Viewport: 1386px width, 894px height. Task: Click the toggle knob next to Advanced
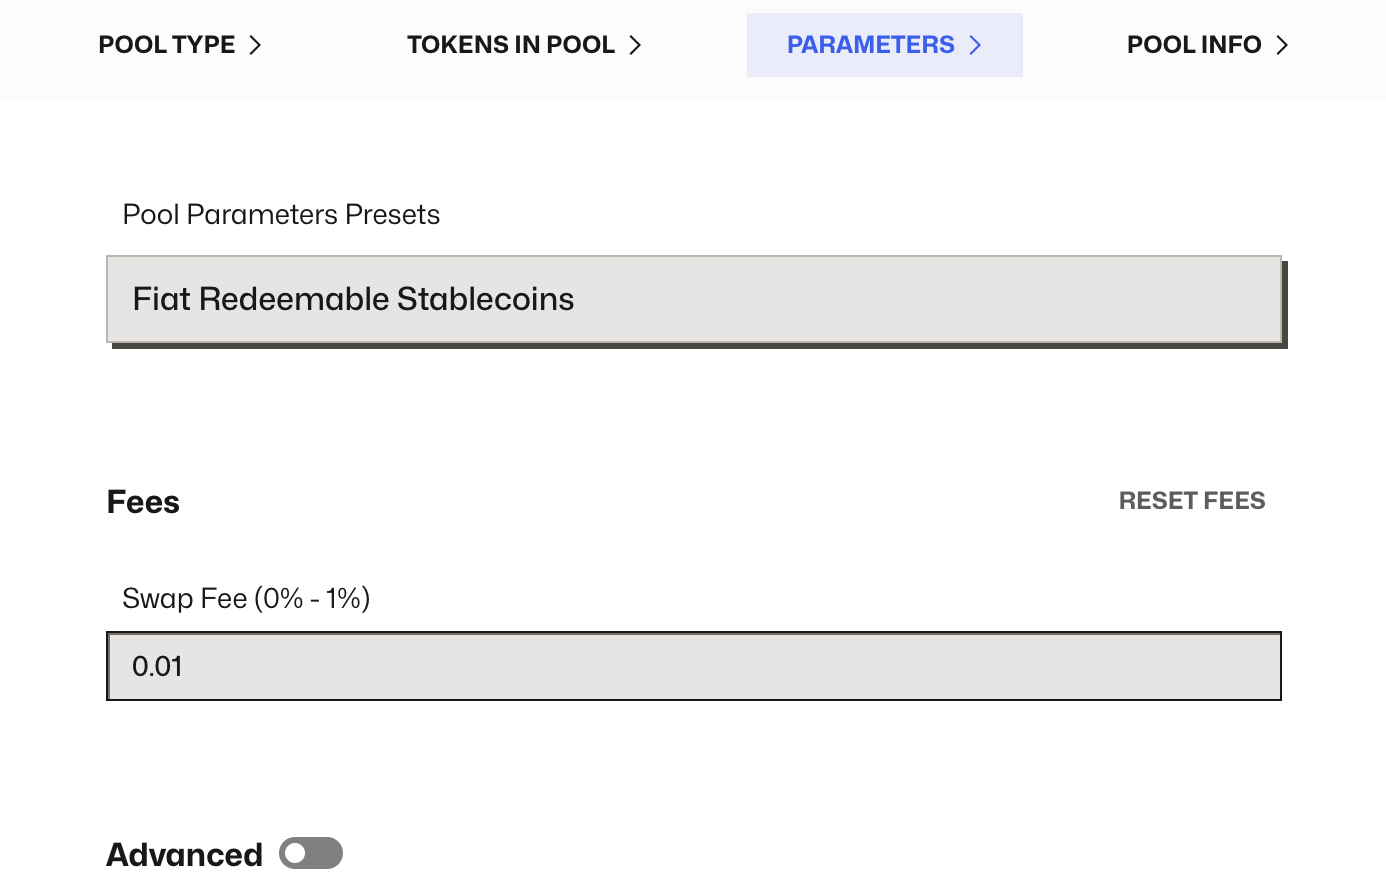pos(296,853)
